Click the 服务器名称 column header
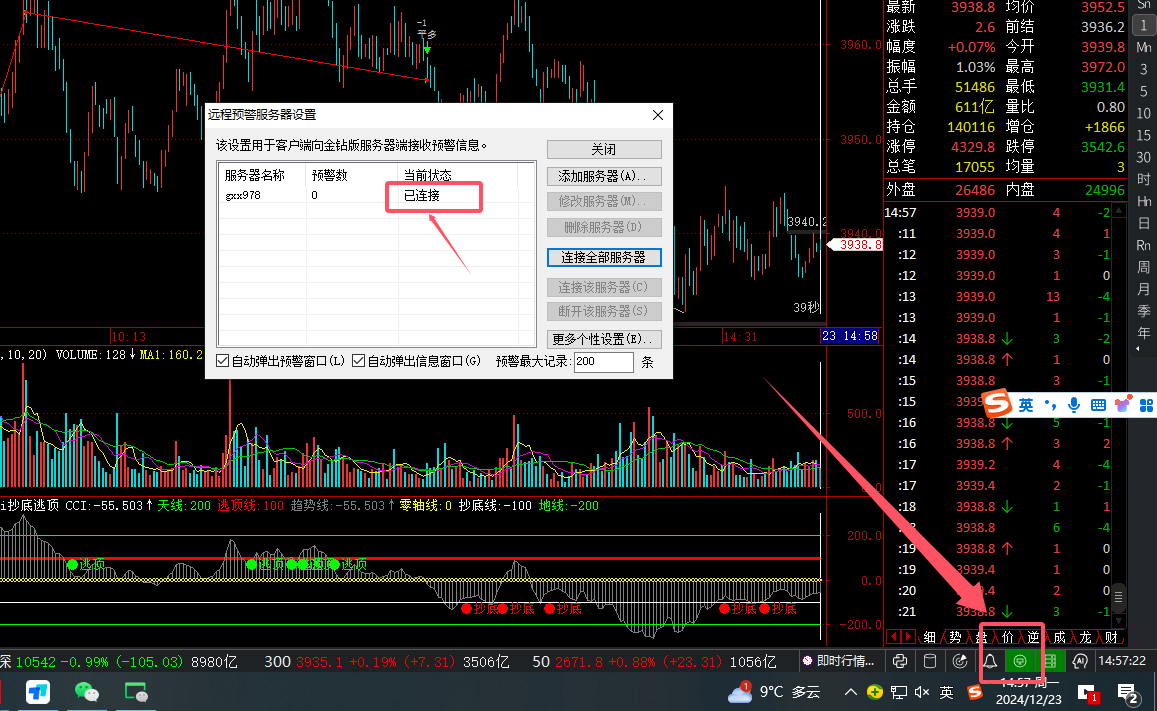The width and height of the screenshot is (1157, 711). [262, 175]
